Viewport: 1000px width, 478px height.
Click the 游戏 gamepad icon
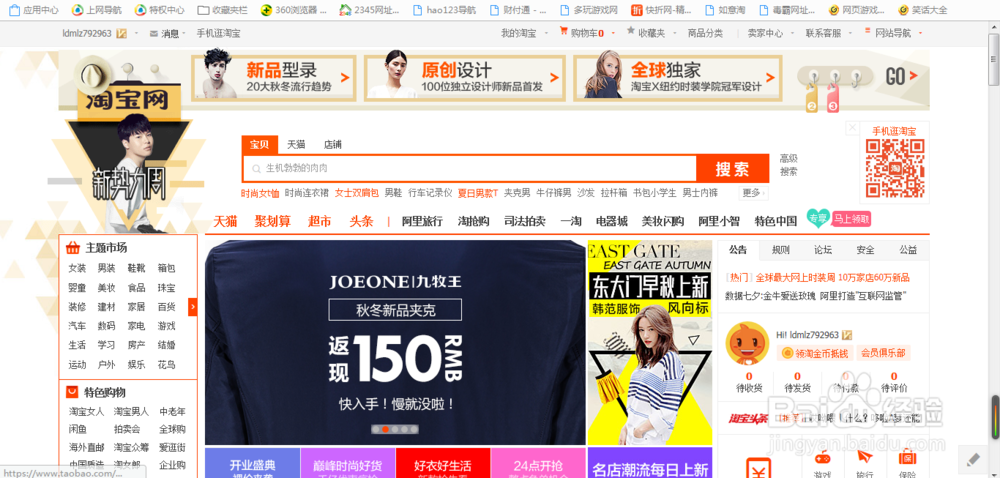click(823, 458)
